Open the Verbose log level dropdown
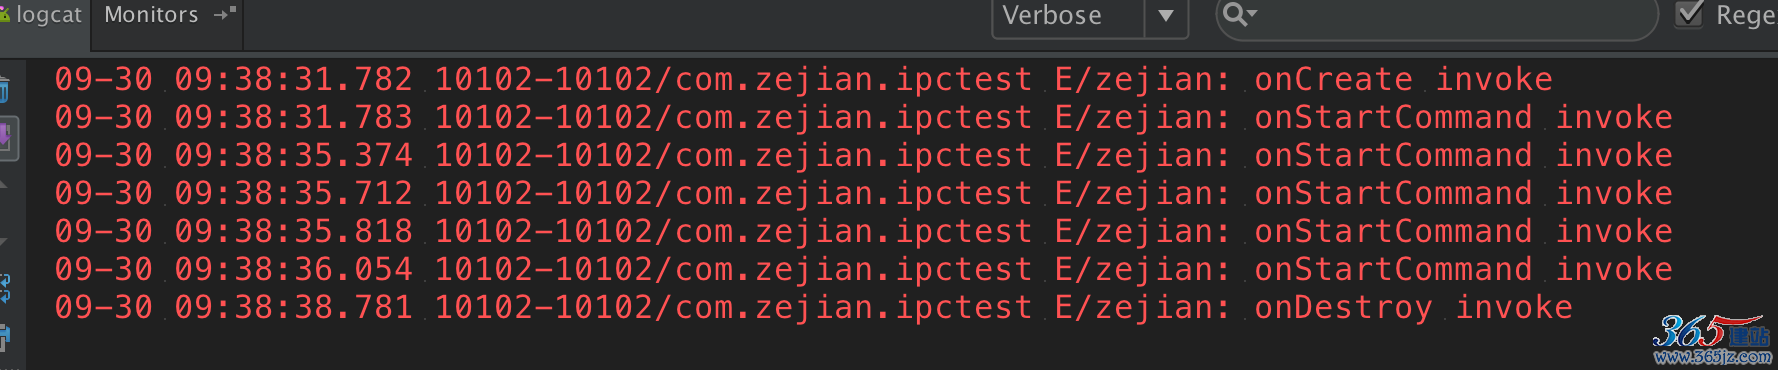This screenshot has height=370, width=1778. [1089, 16]
